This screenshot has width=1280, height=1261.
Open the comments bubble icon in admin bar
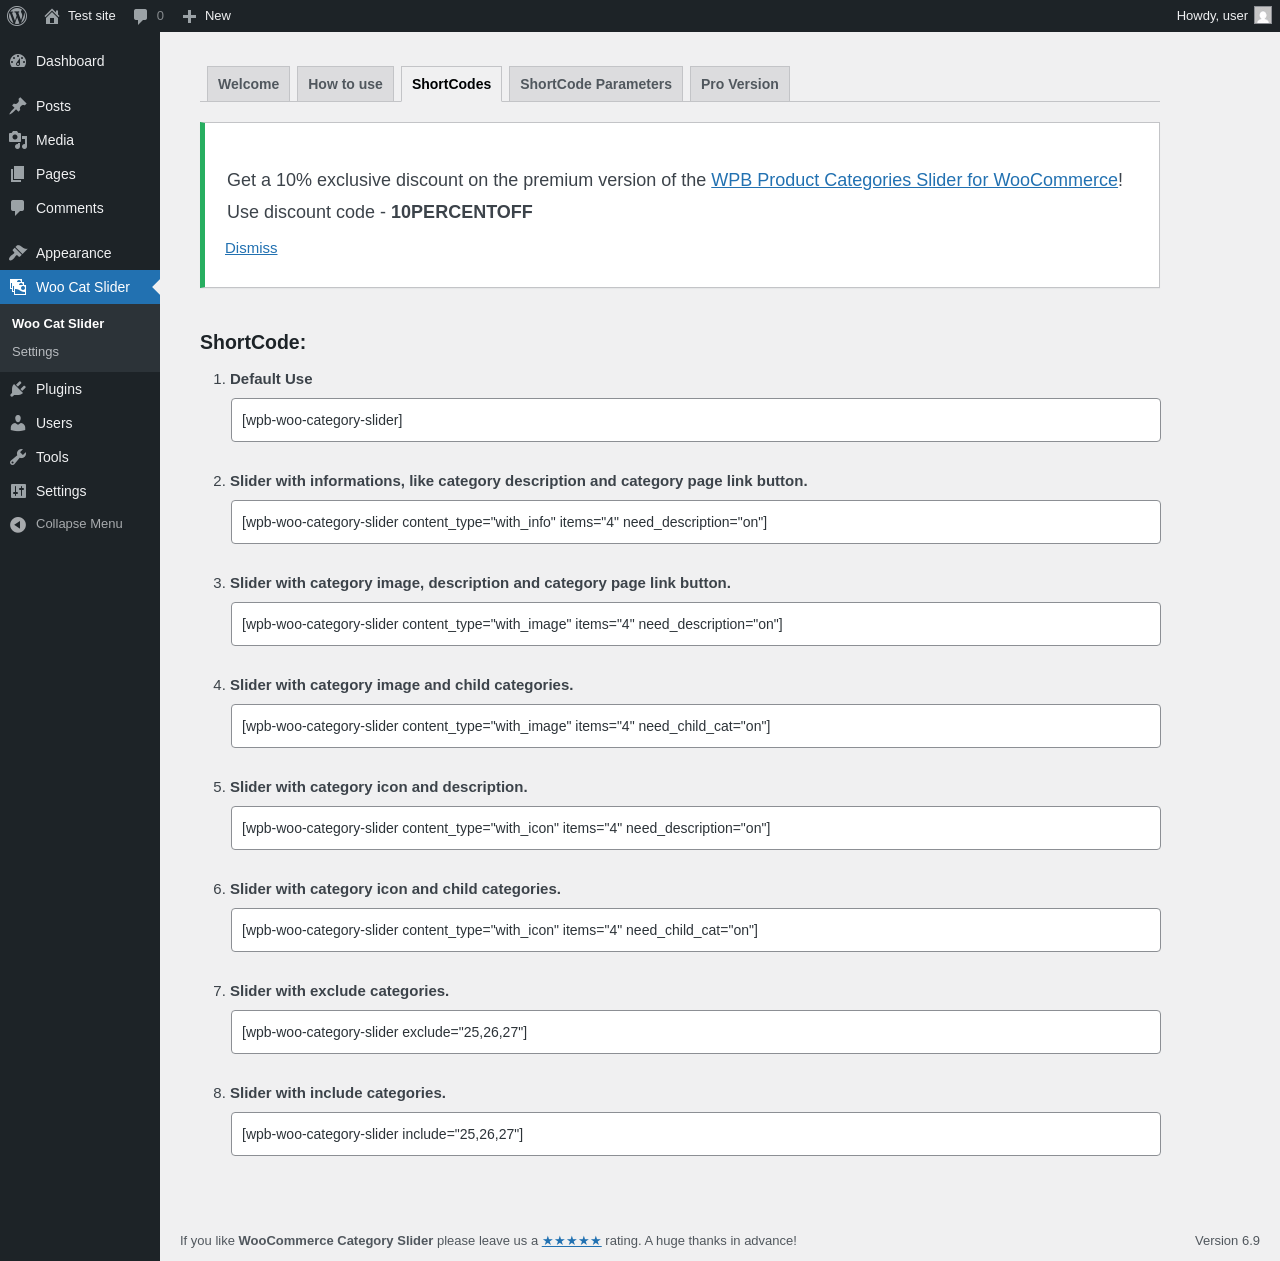point(140,16)
